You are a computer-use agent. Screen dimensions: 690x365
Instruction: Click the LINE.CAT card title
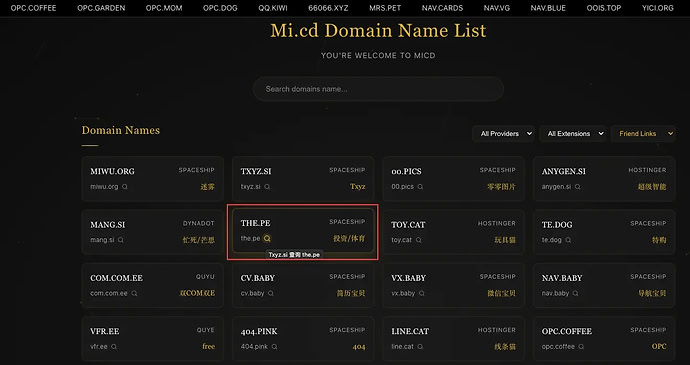[x=410, y=331]
